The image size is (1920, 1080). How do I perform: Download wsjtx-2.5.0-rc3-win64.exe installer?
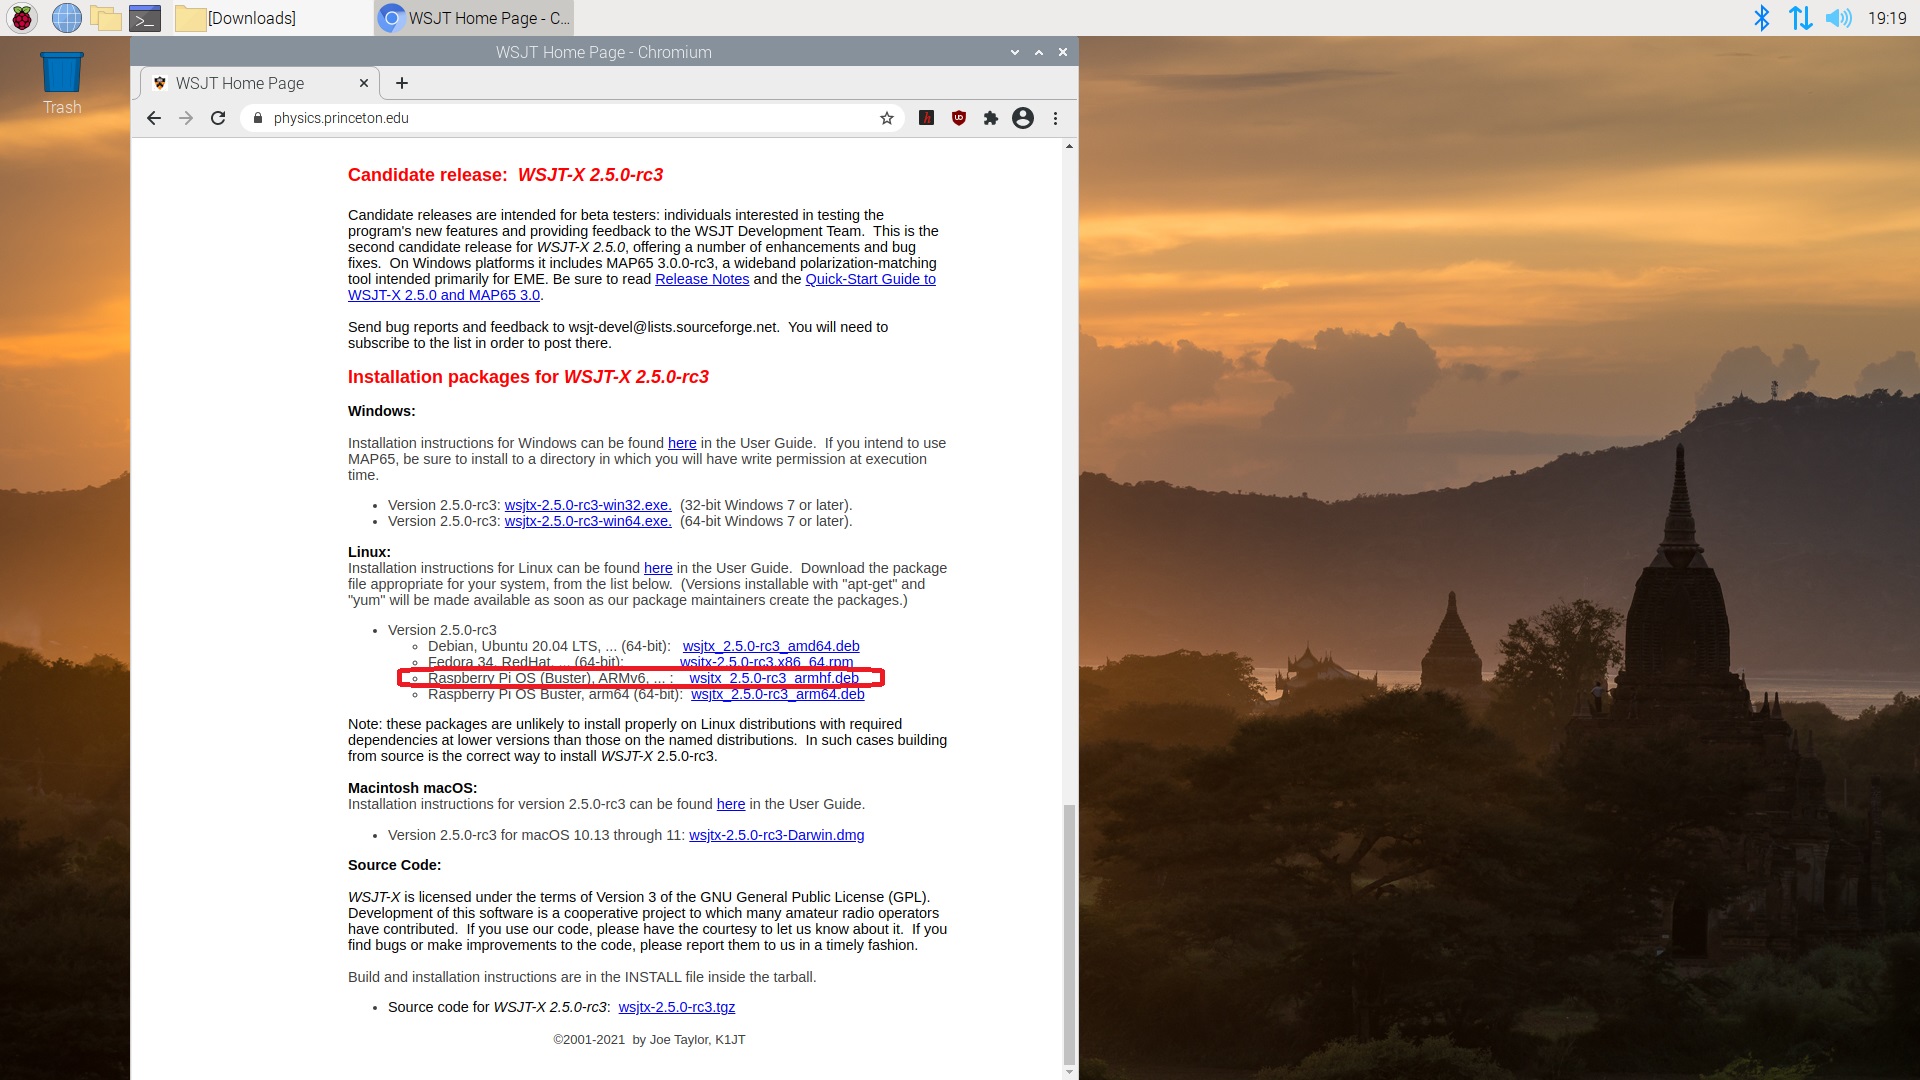click(588, 521)
